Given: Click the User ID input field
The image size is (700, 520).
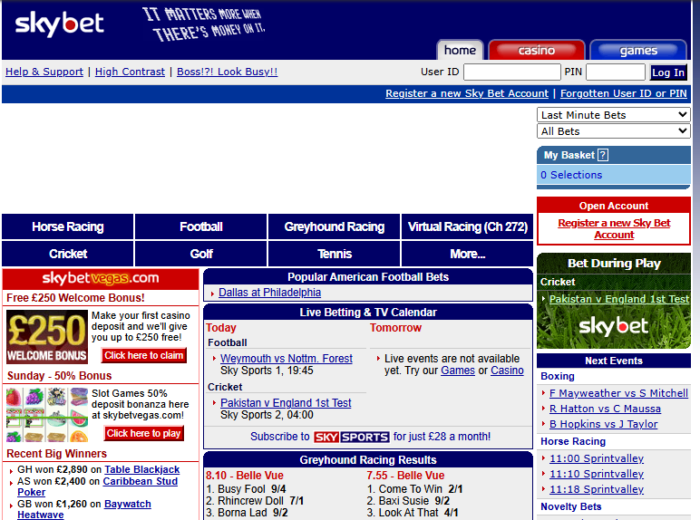Looking at the screenshot, I should pyautogui.click(x=512, y=72).
